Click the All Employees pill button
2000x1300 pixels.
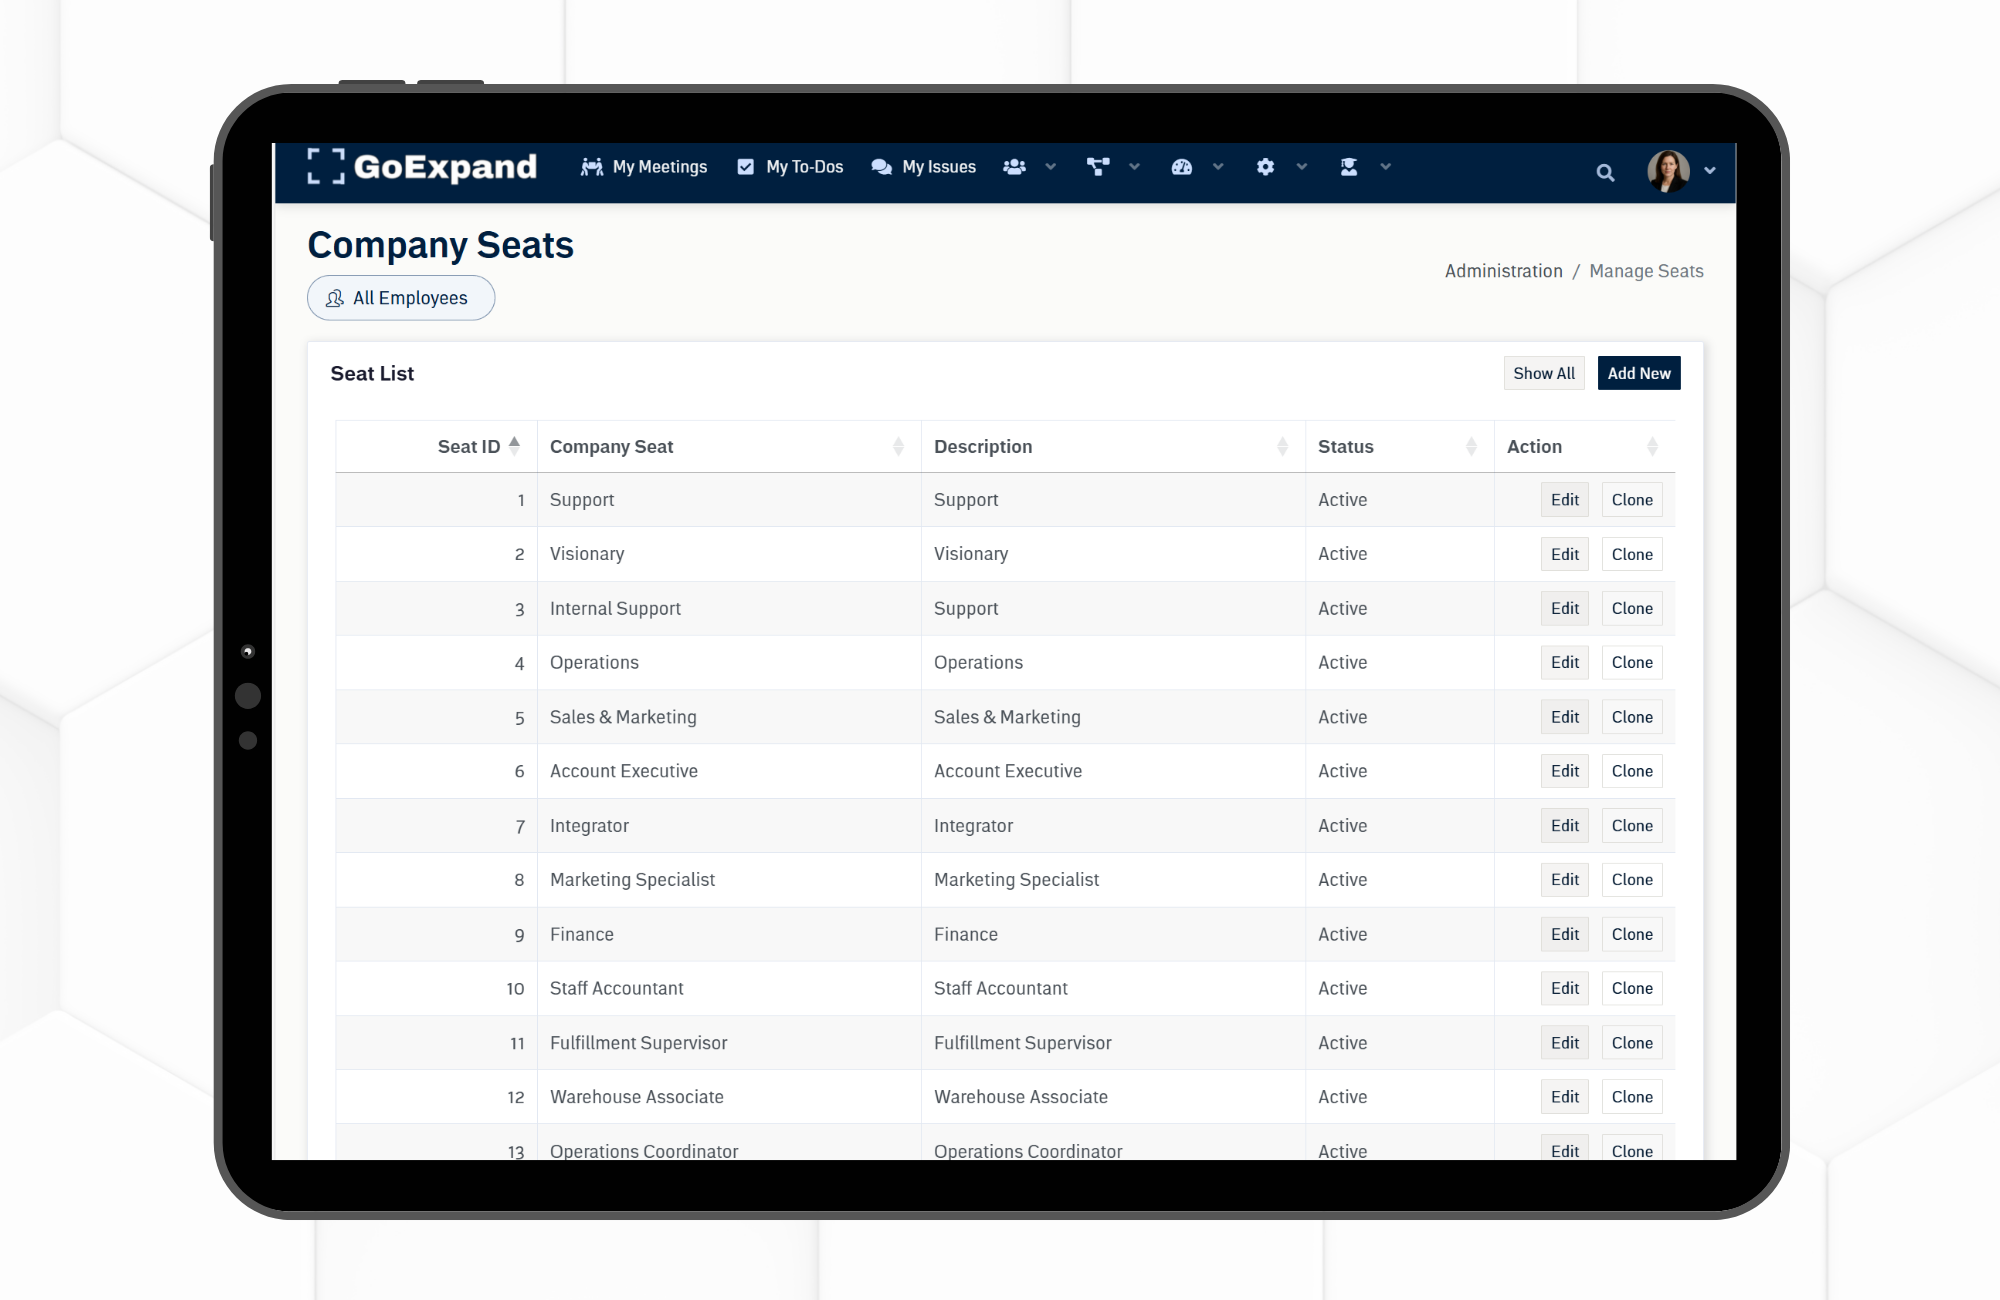tap(400, 298)
